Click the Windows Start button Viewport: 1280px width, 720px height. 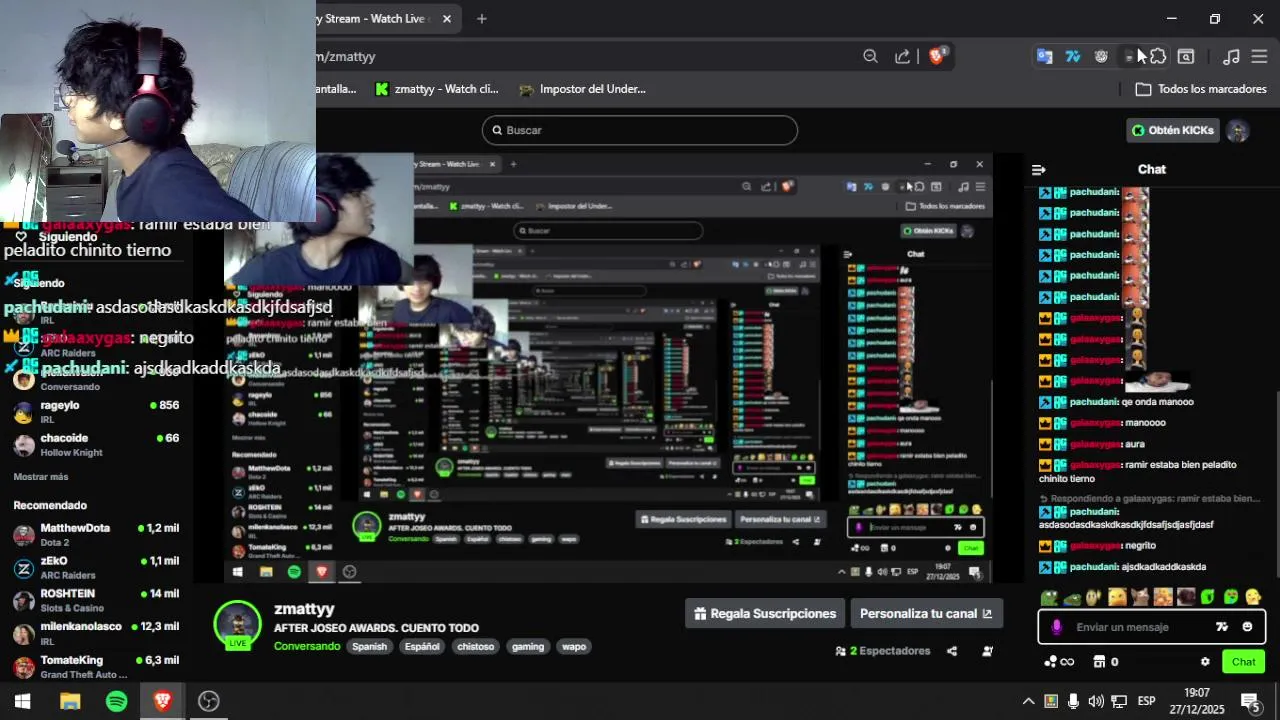(23, 701)
